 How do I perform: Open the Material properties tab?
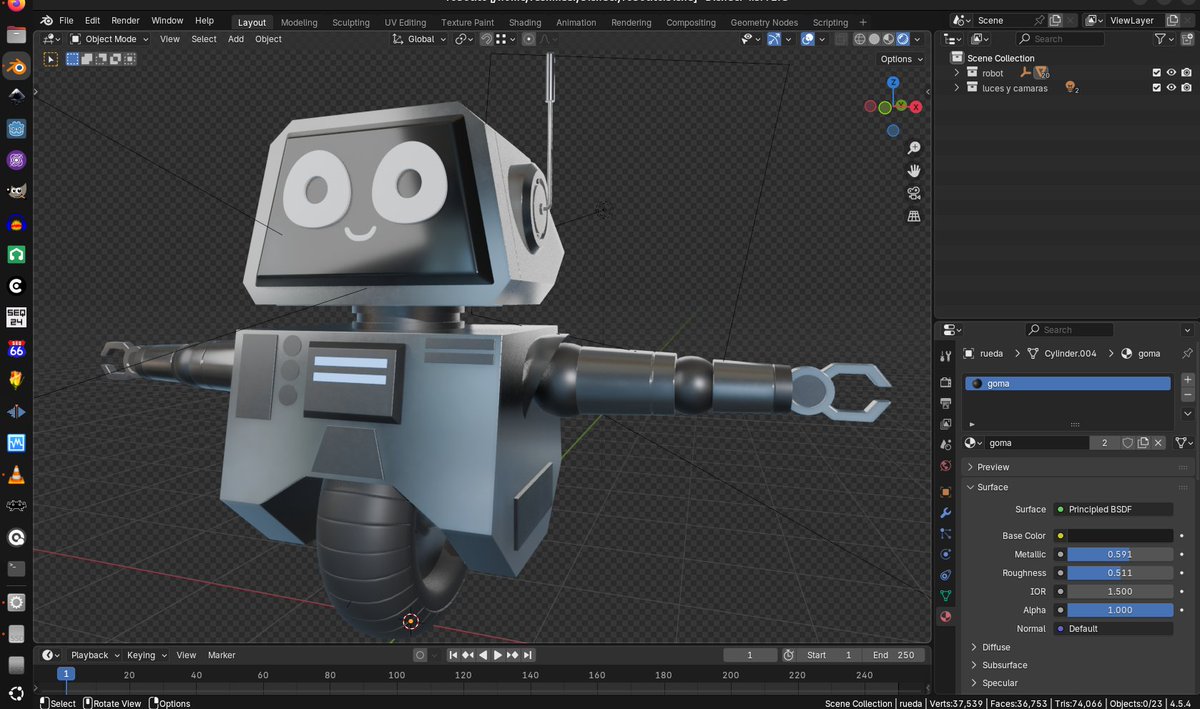(x=945, y=617)
